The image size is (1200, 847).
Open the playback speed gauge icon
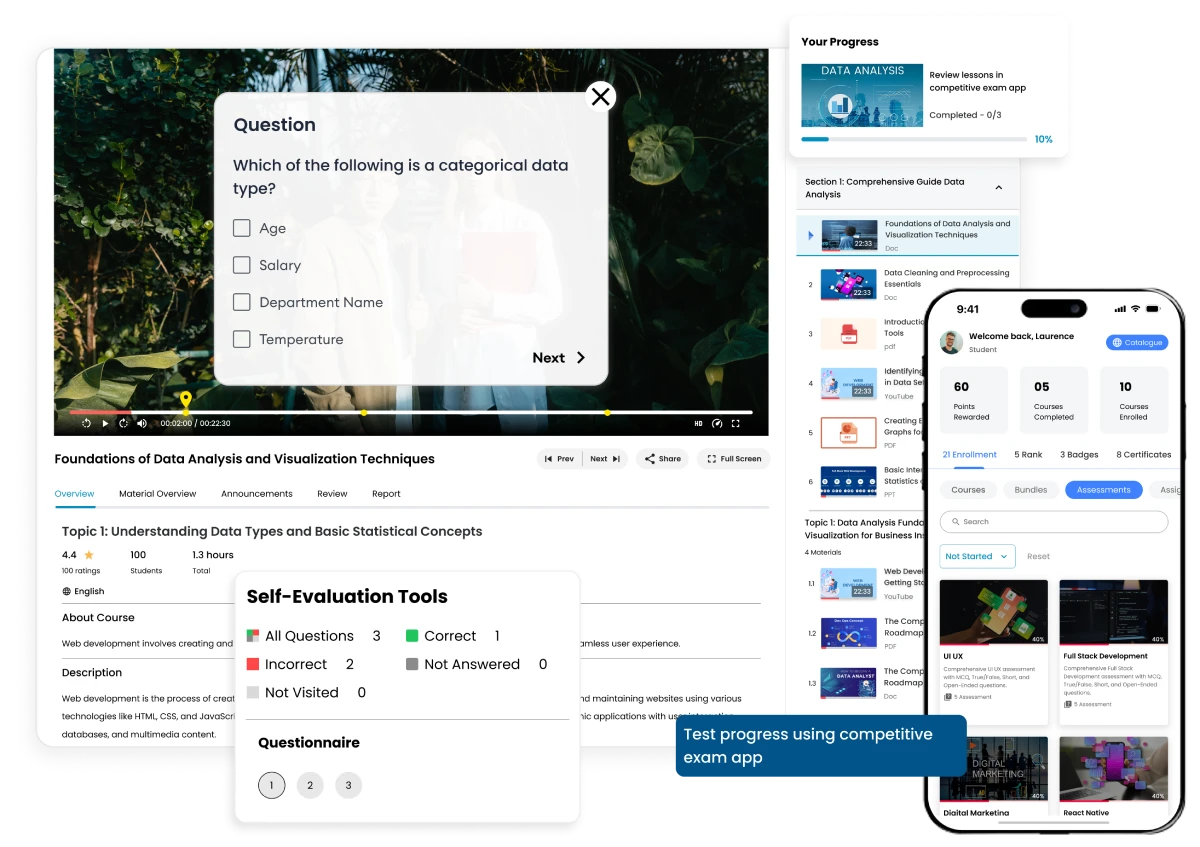(x=716, y=423)
